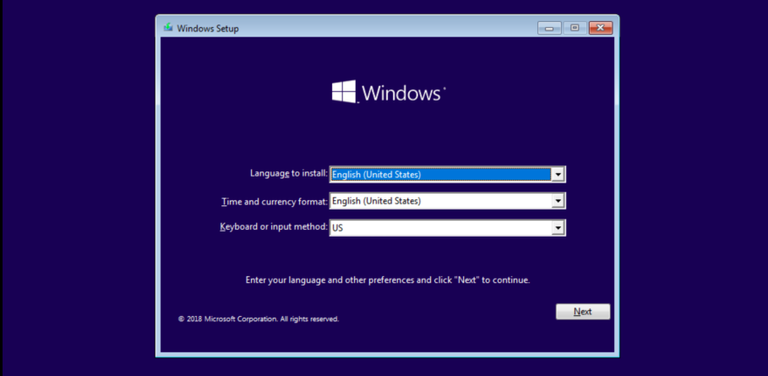Click the four-pane Windows logo
The width and height of the screenshot is (768, 376).
click(x=344, y=92)
